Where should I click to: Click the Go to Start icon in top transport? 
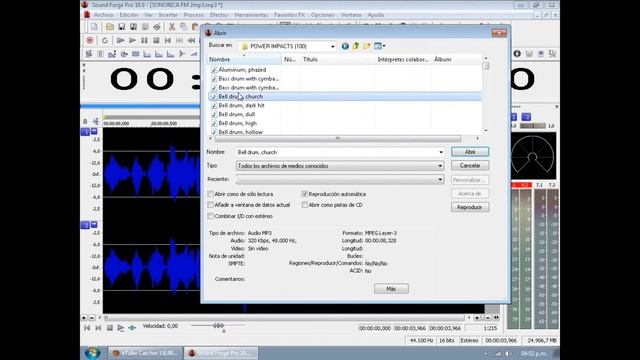(168, 40)
